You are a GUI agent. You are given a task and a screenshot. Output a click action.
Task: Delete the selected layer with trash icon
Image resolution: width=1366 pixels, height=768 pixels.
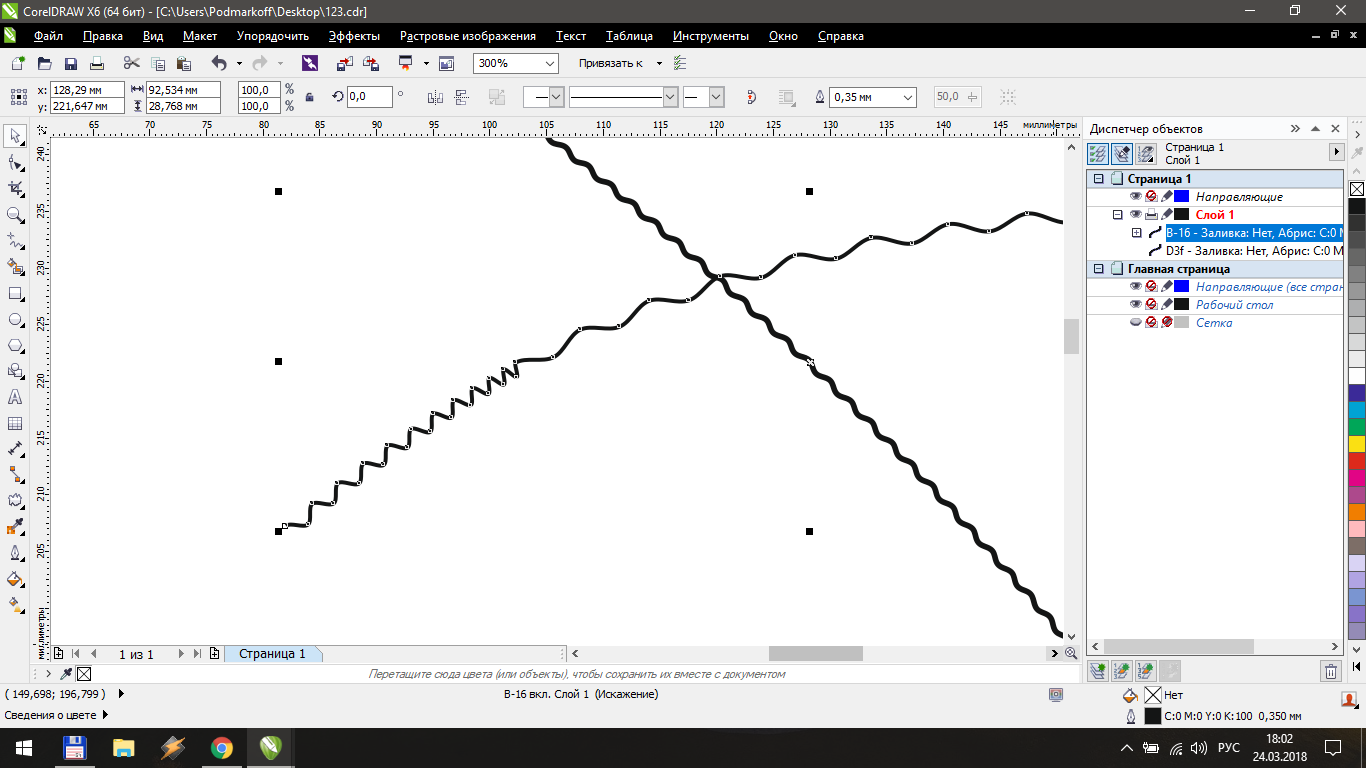(x=1330, y=672)
